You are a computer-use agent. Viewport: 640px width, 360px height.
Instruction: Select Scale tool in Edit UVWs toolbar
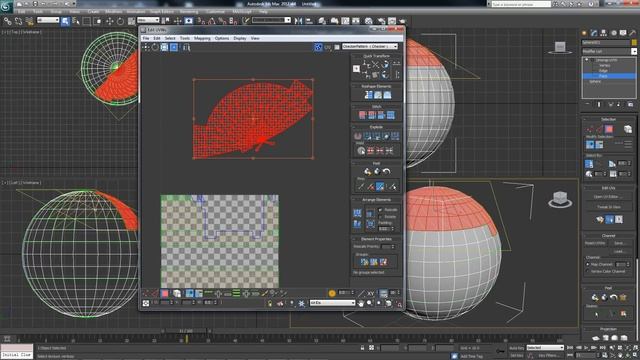(164, 47)
